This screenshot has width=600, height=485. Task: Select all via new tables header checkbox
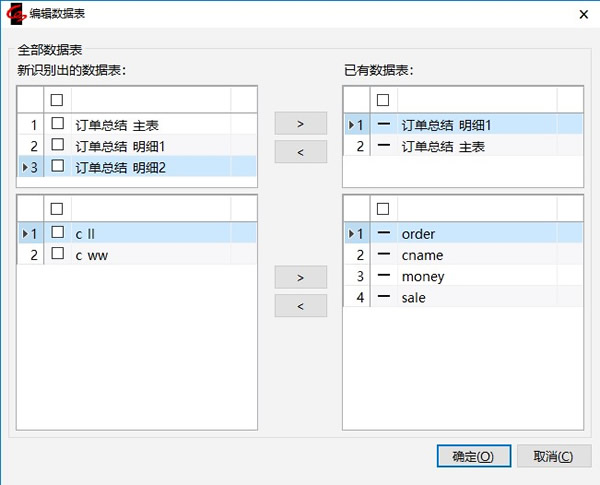click(58, 99)
